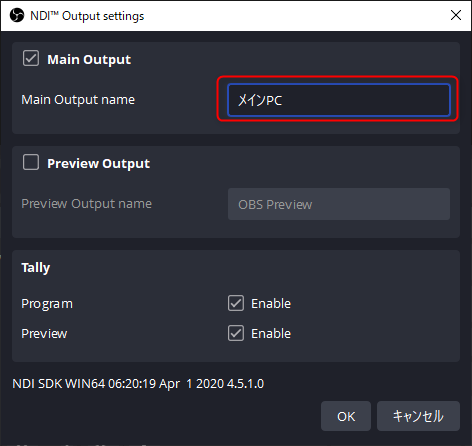Screen dimensions: 472x446
Task: Disable the Preview tally Enable checkbox
Action: [x=236, y=333]
